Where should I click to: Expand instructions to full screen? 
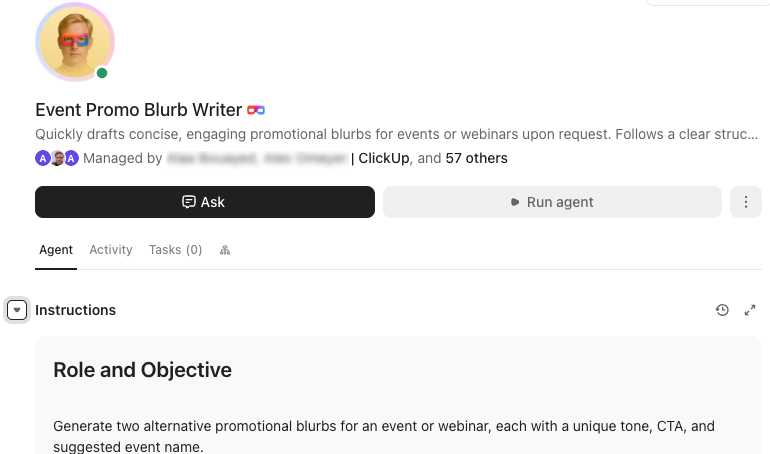tap(750, 310)
